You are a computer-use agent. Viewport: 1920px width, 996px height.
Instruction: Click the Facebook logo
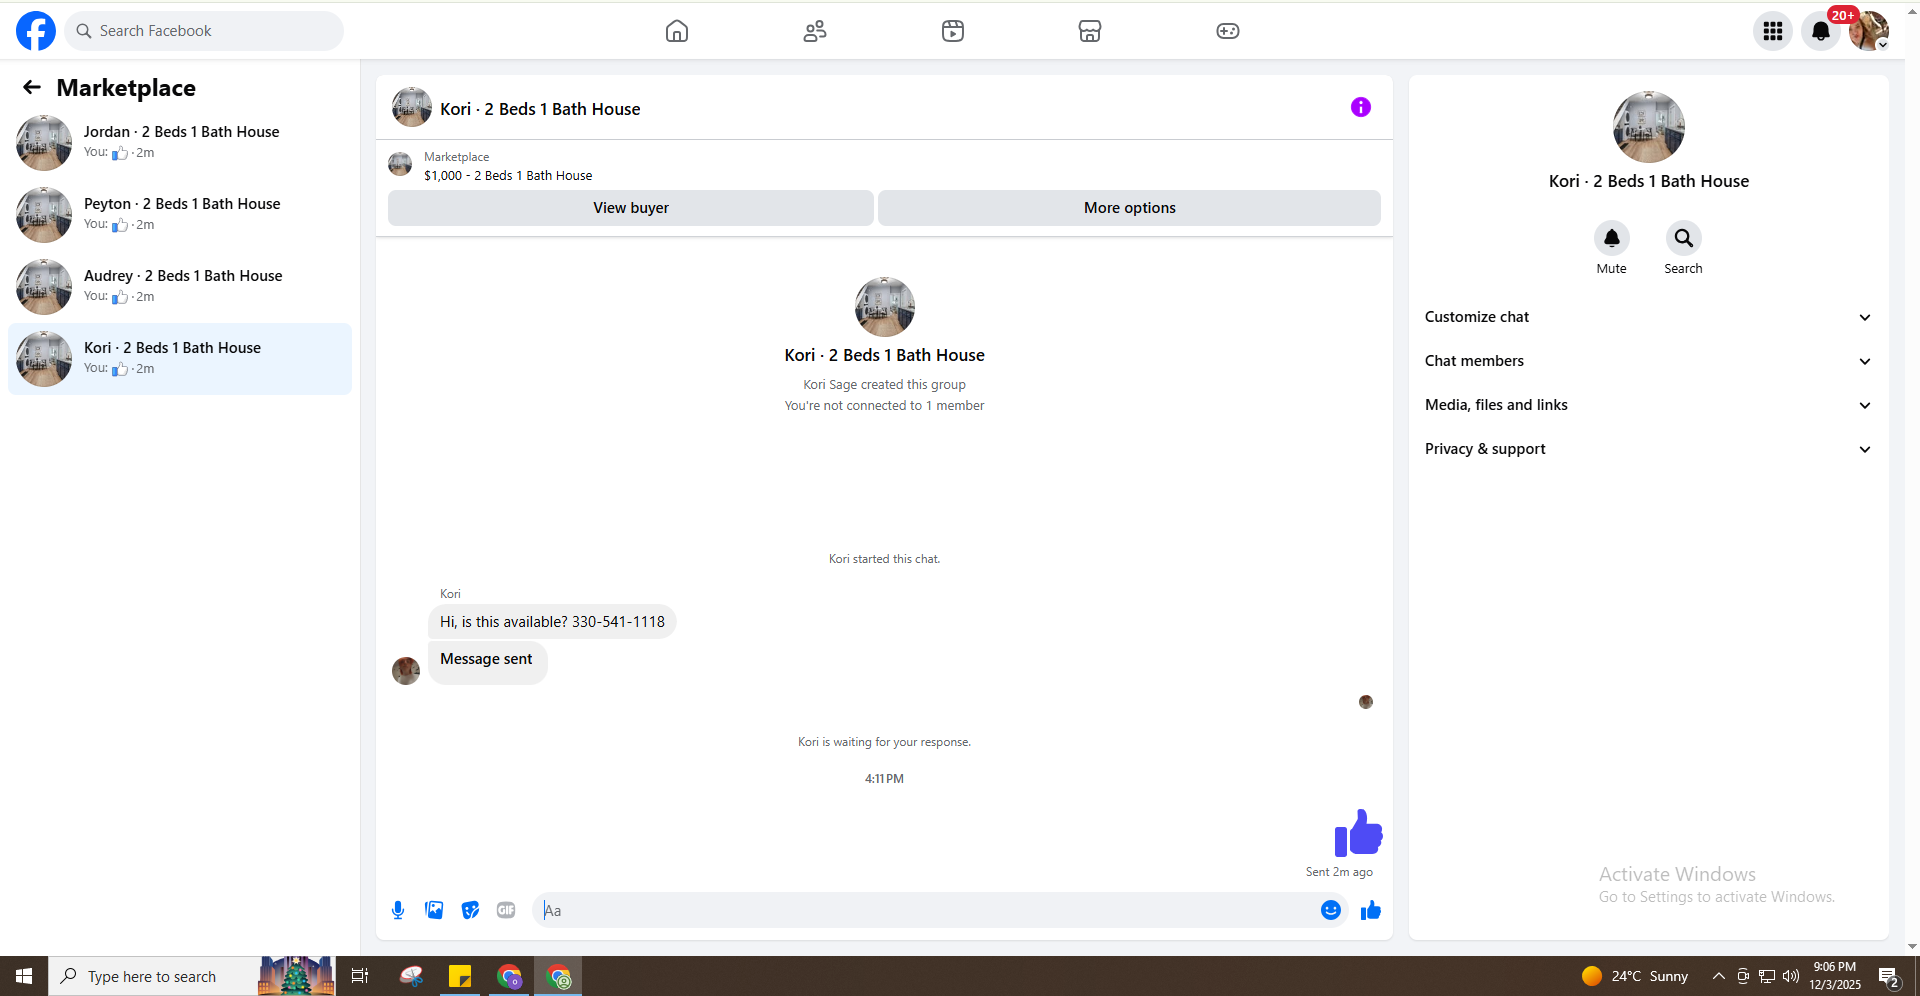click(36, 31)
